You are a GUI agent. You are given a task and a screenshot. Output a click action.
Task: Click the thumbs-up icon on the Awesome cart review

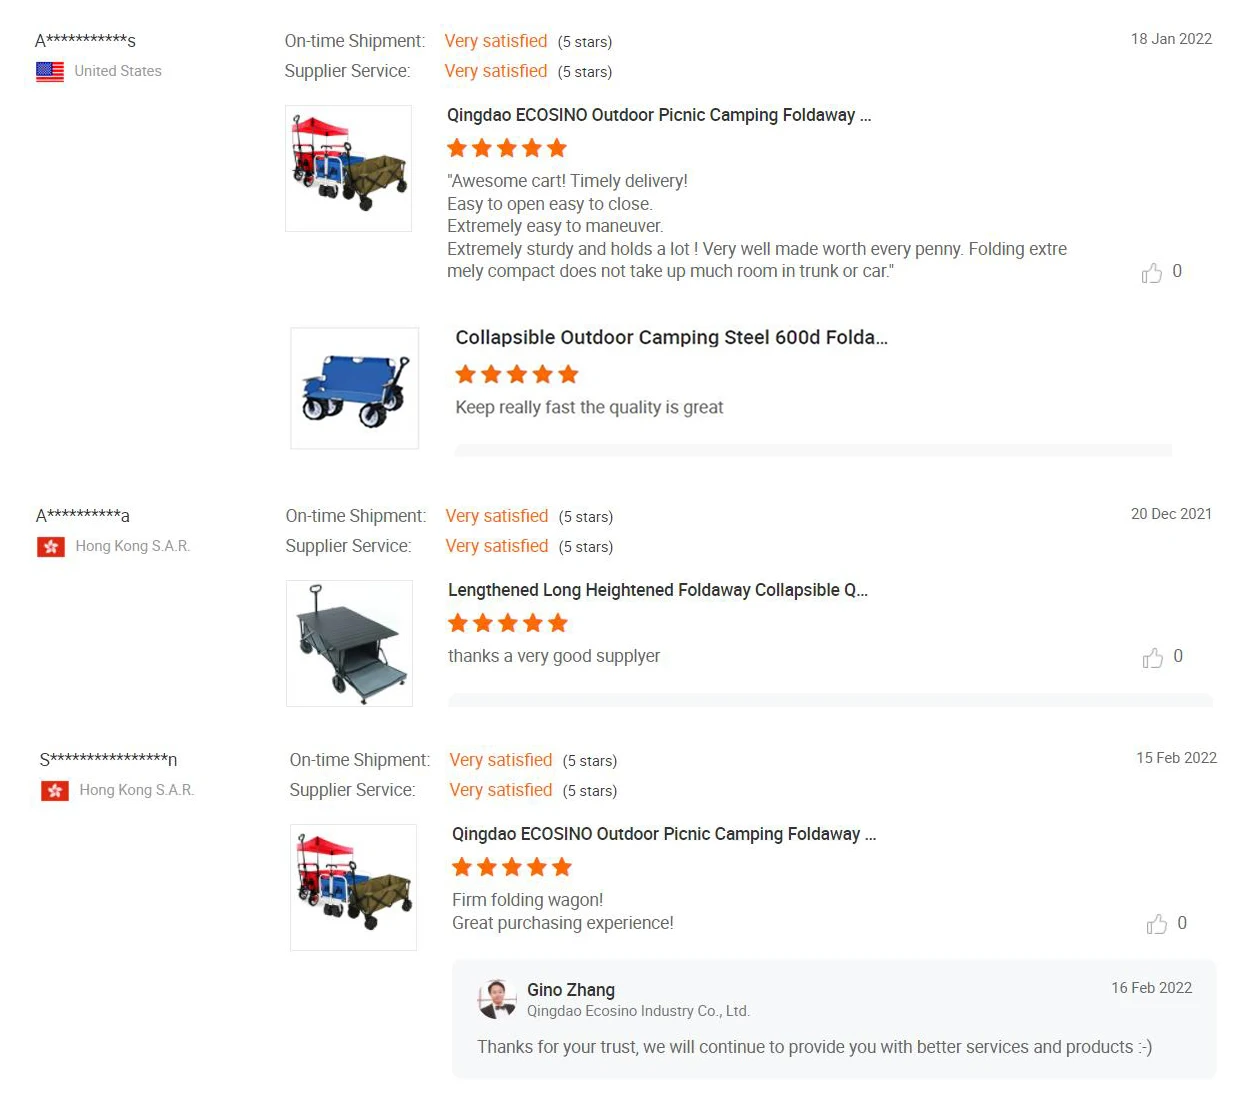[x=1151, y=273]
